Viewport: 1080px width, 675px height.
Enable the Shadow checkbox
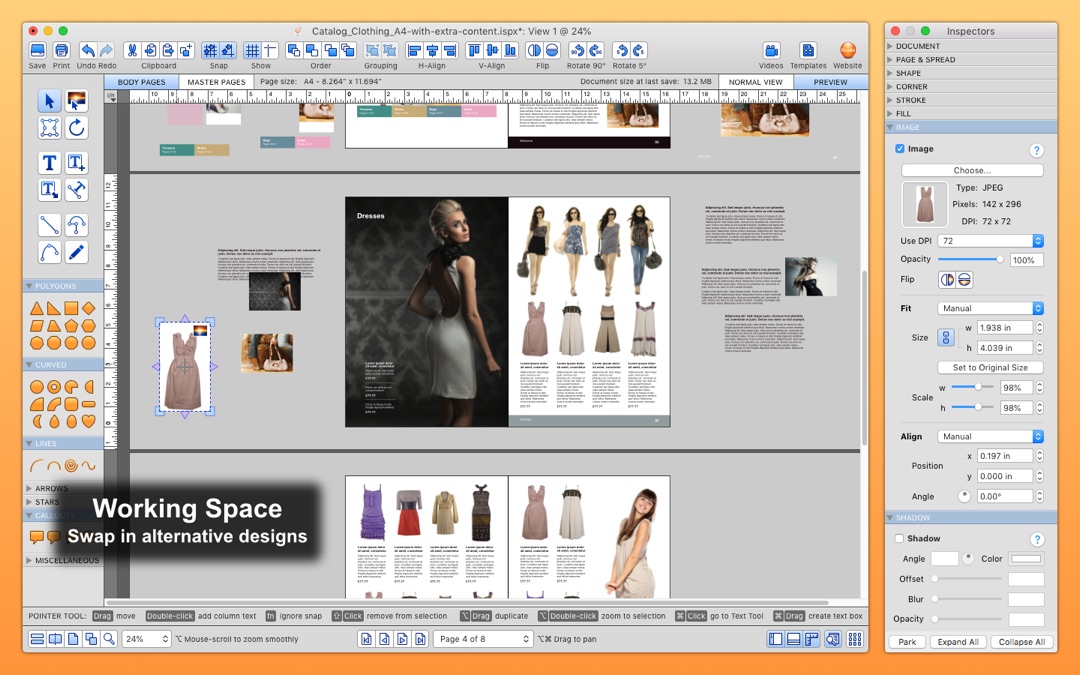pyautogui.click(x=900, y=539)
